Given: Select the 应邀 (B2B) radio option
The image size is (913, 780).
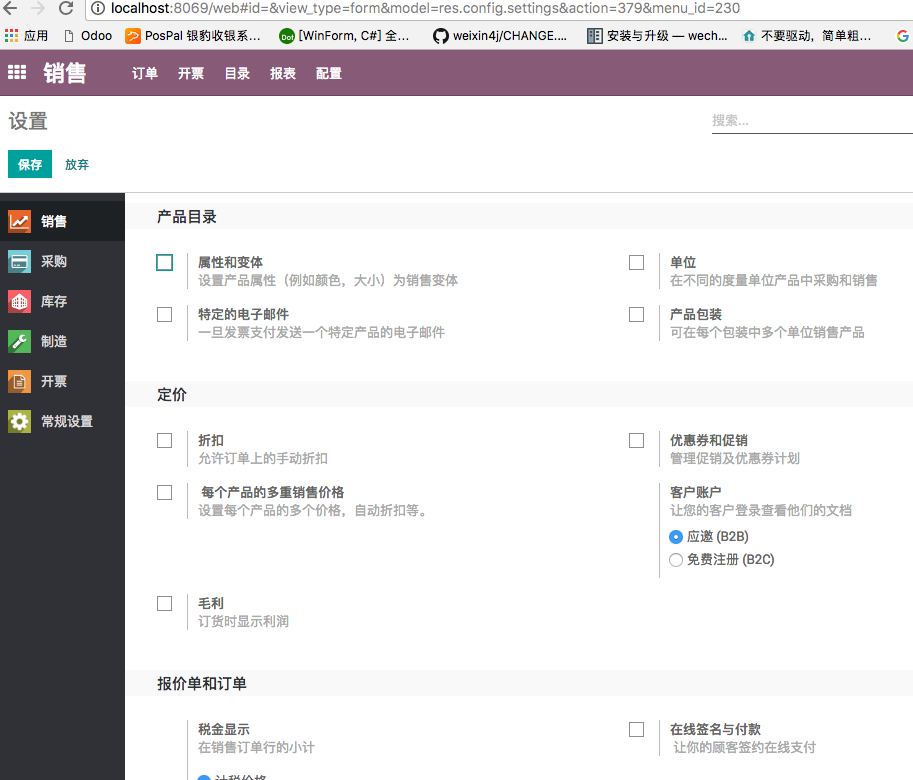Looking at the screenshot, I should coord(675,537).
